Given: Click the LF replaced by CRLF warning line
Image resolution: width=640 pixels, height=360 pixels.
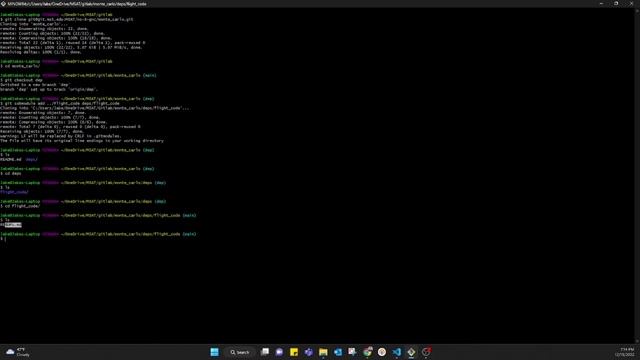Looking at the screenshot, I should [x=60, y=136].
